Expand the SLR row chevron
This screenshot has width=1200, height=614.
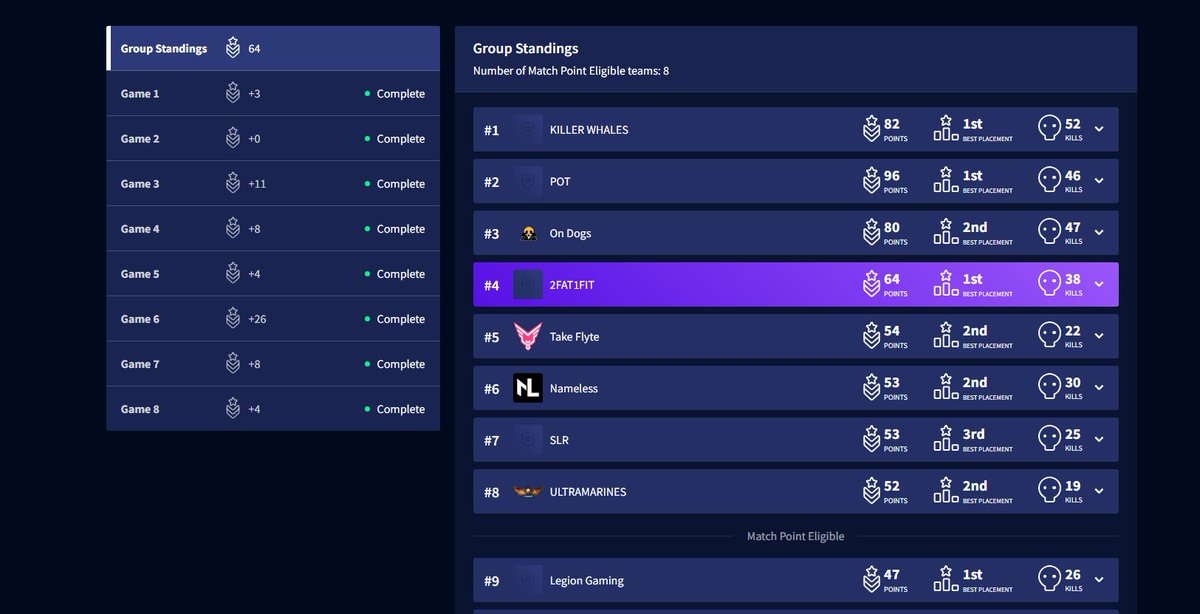pos(1099,440)
